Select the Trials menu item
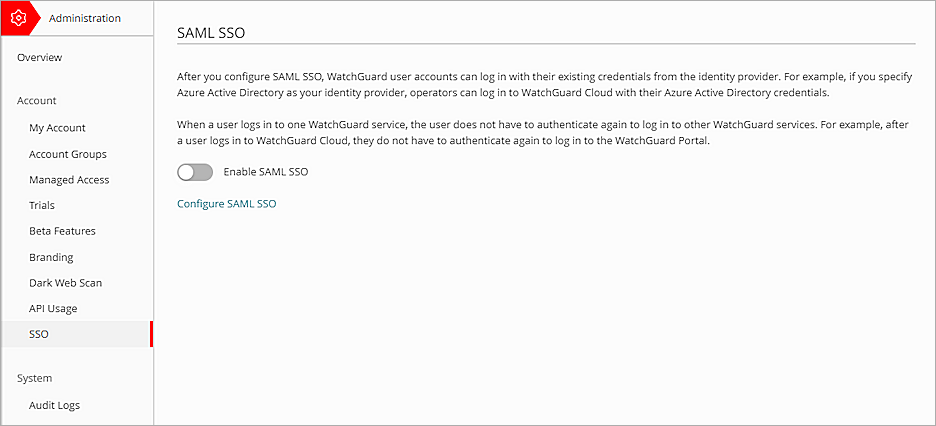The image size is (936, 426). click(42, 205)
